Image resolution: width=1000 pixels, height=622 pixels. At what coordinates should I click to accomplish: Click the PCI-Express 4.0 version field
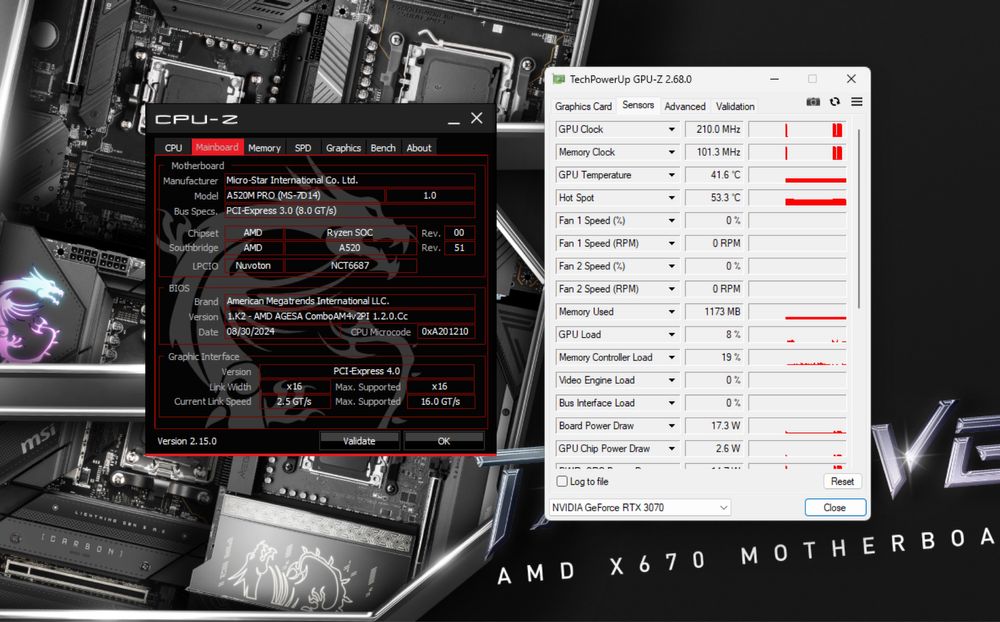pyautogui.click(x=367, y=371)
